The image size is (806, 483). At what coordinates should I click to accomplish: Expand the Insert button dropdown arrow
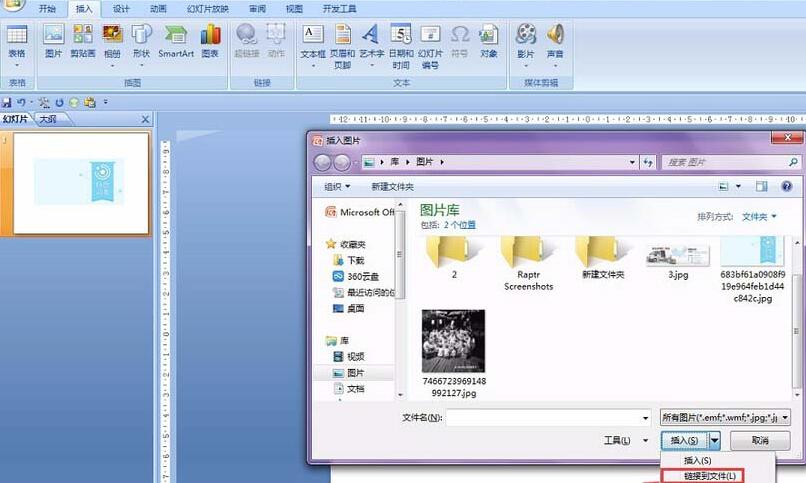pyautogui.click(x=716, y=440)
